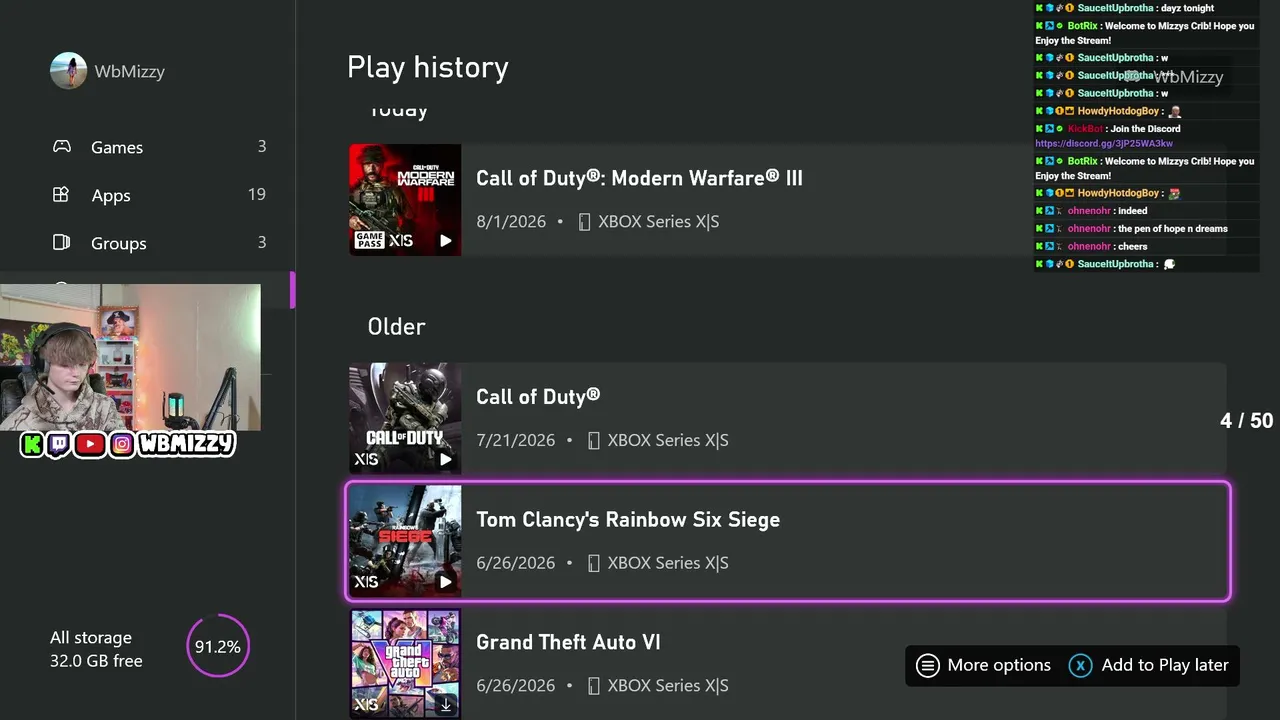The height and width of the screenshot is (720, 1280).
Task: Click the 91.2% storage usage ring
Action: [217, 646]
